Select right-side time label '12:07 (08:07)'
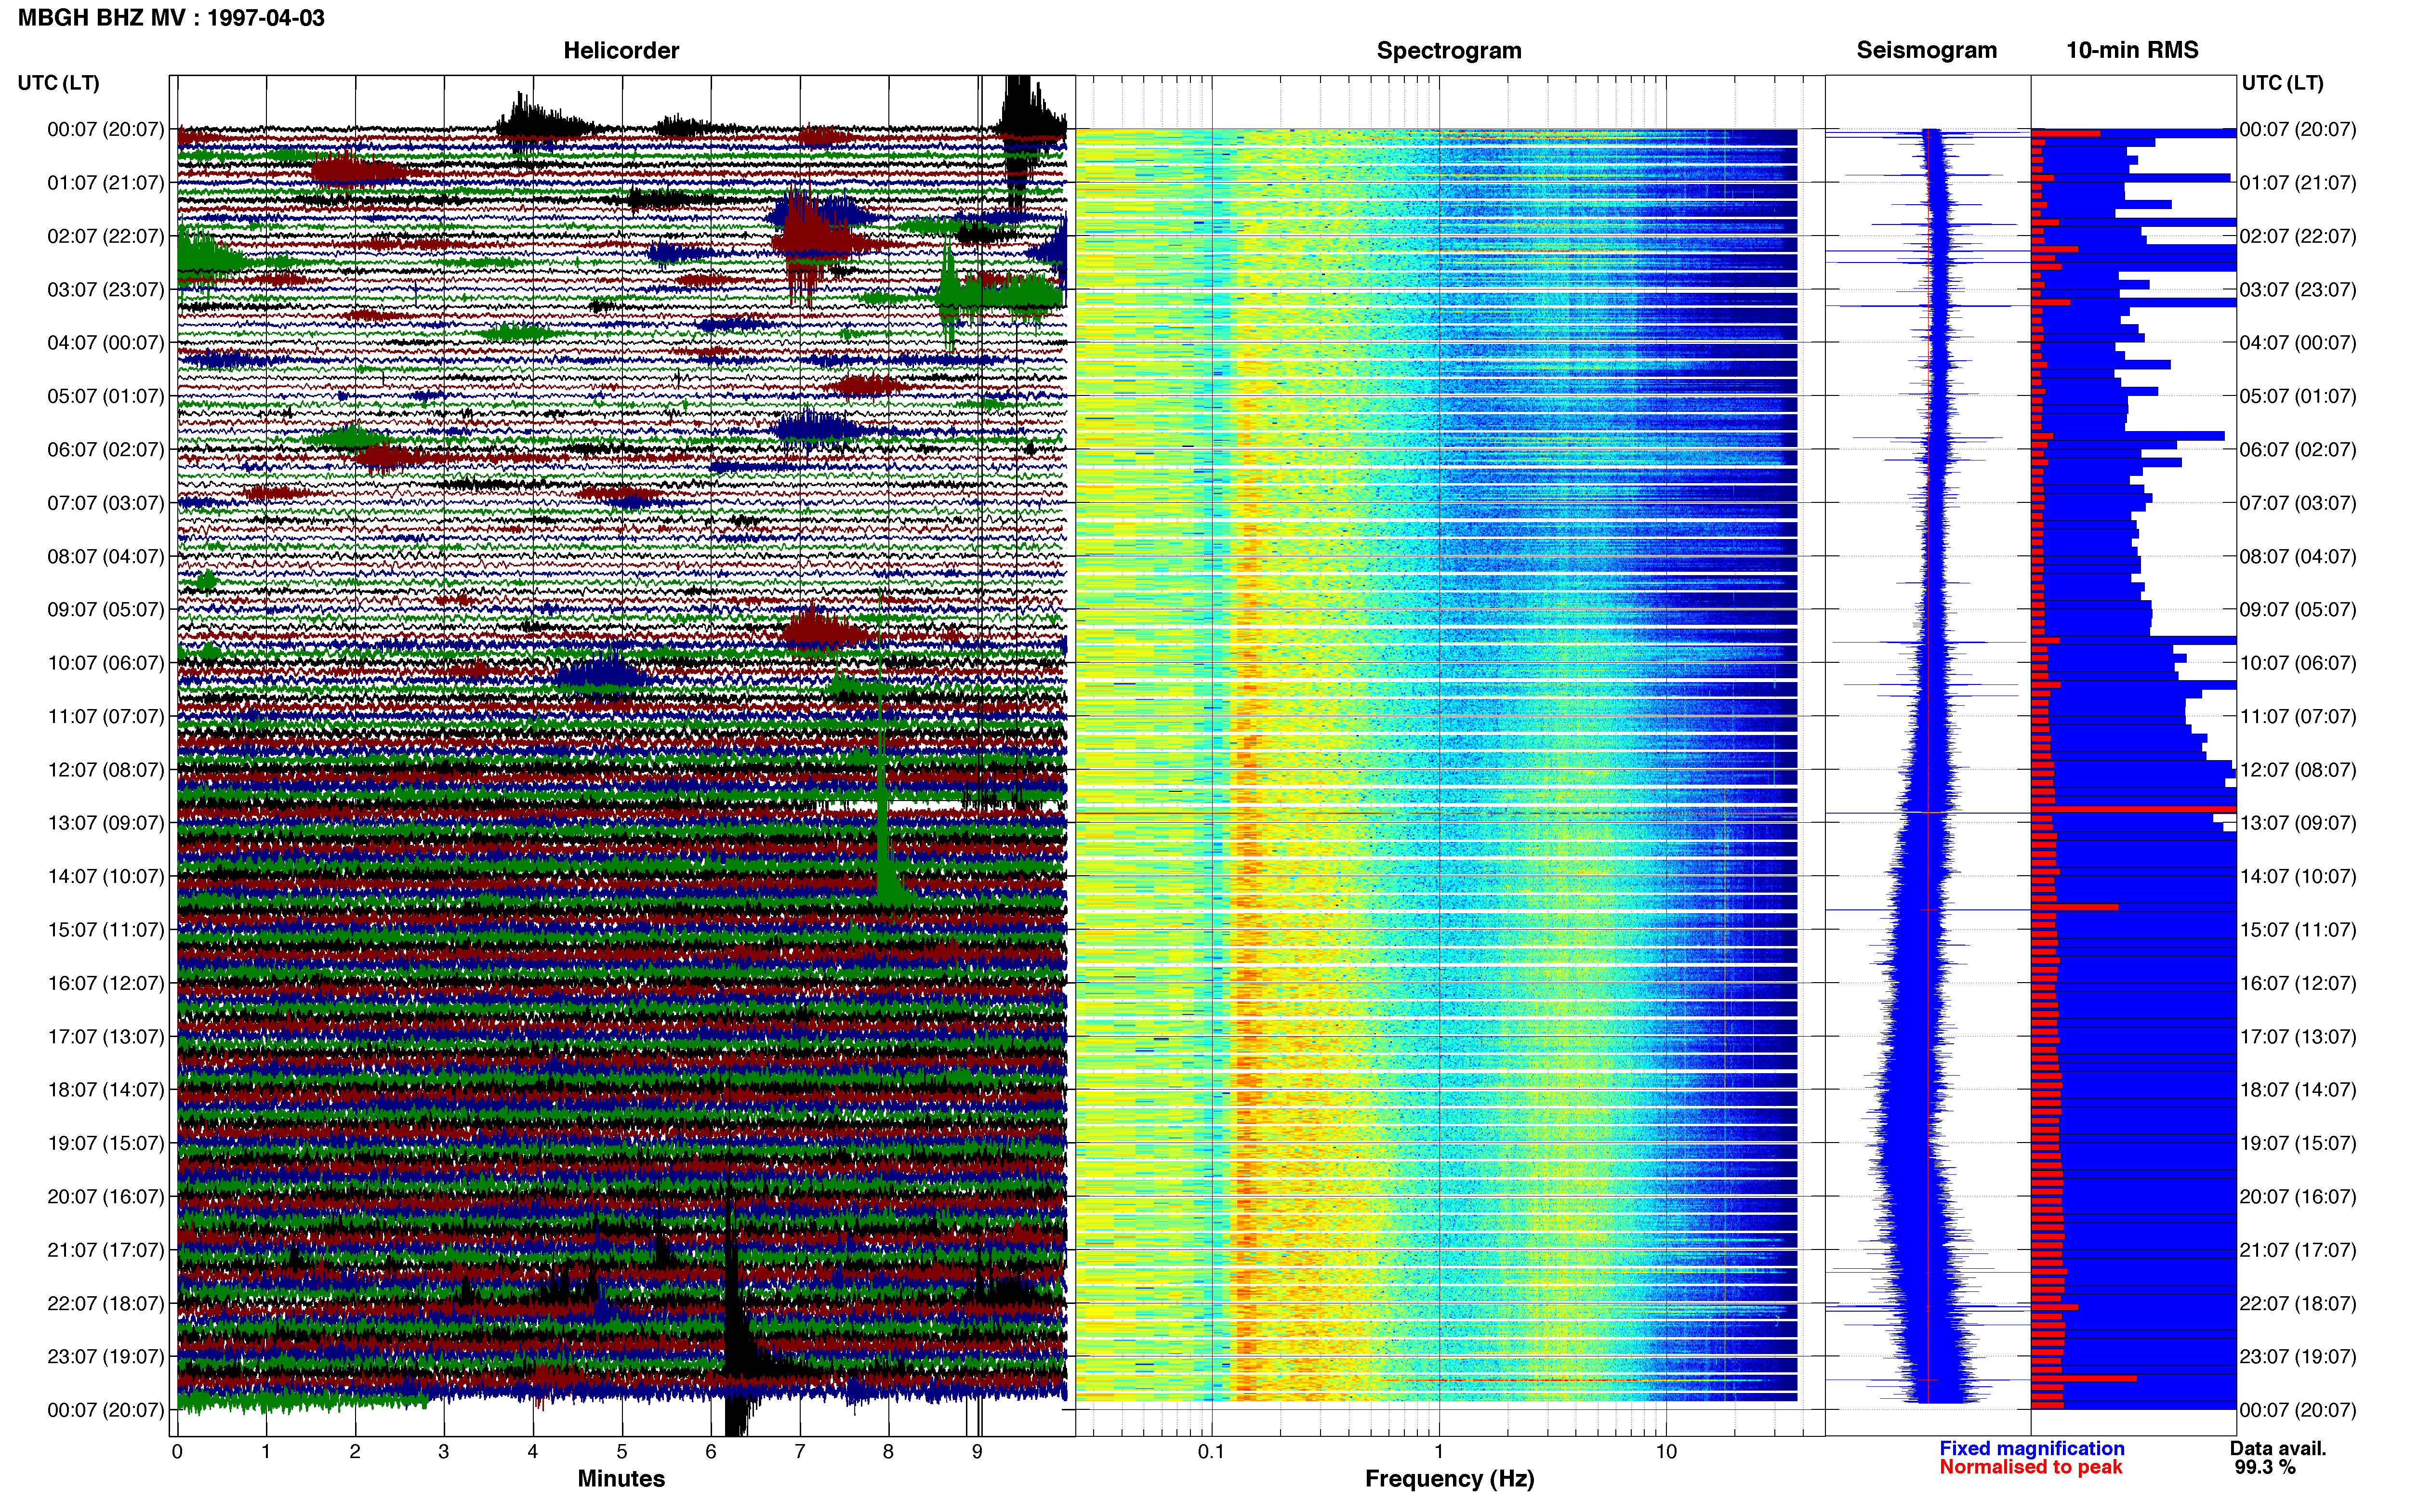This screenshot has height=1512, width=2418. [2298, 769]
